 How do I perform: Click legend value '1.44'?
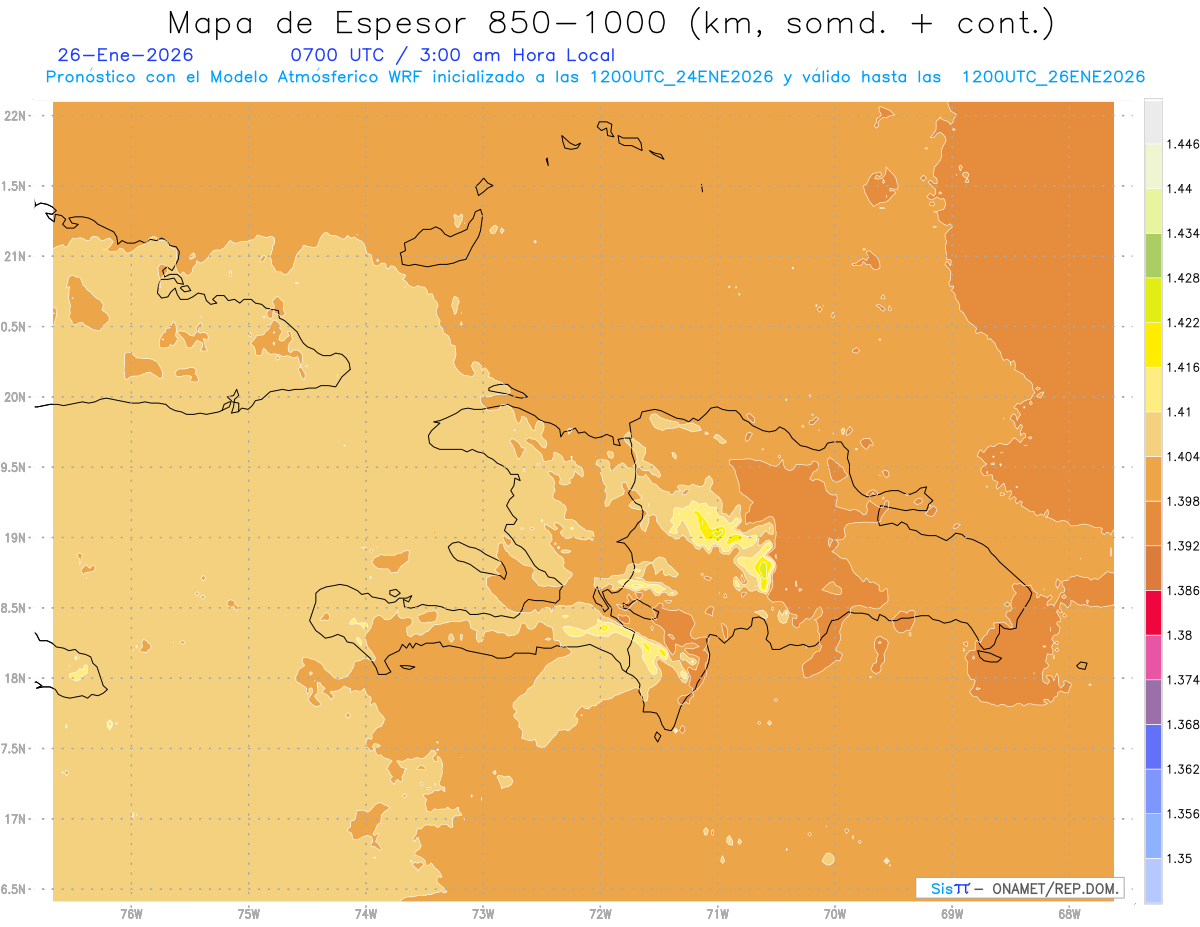click(x=1178, y=189)
